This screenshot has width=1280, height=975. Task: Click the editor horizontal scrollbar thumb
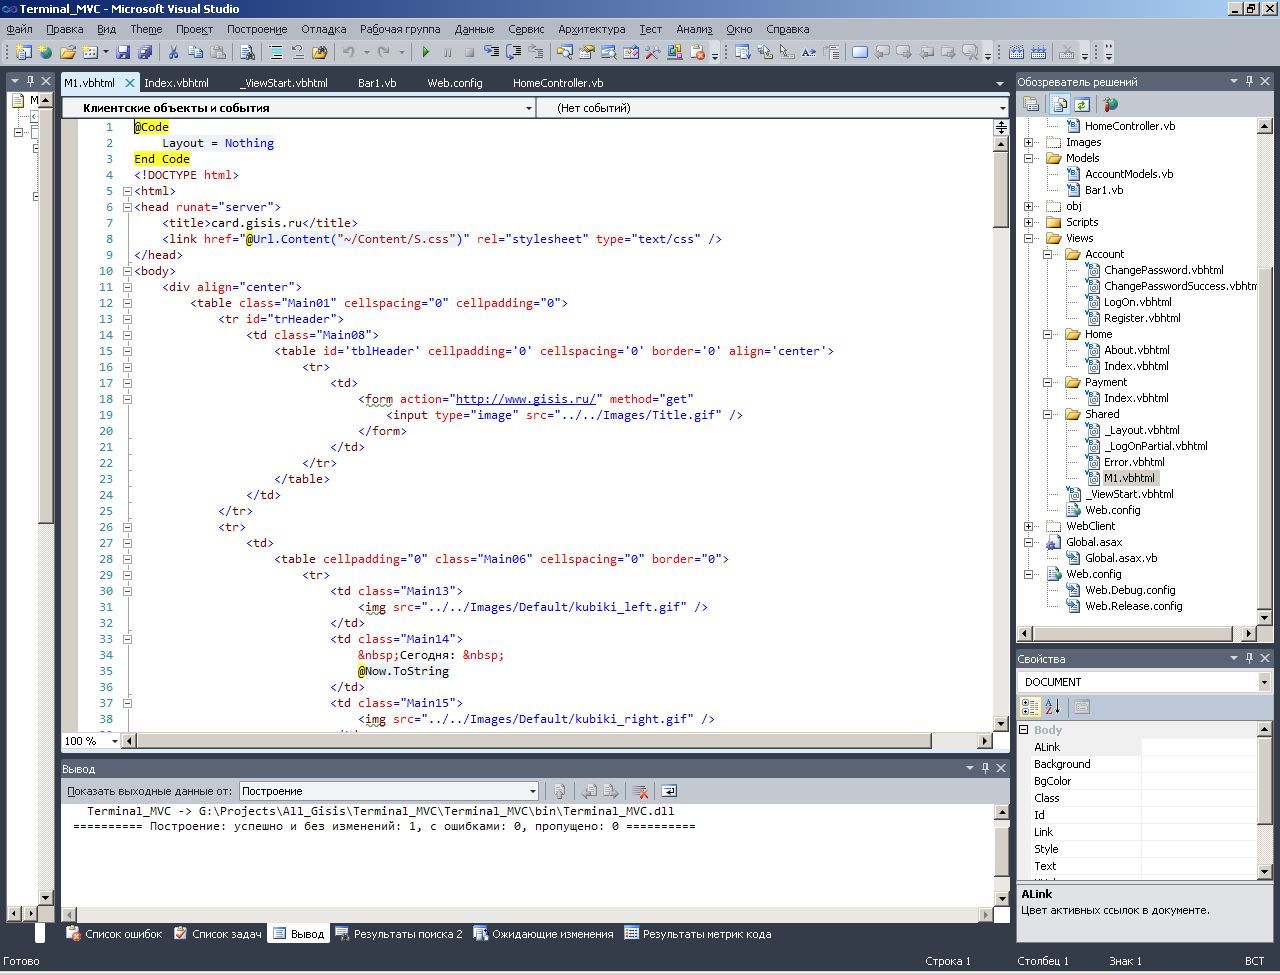(534, 741)
